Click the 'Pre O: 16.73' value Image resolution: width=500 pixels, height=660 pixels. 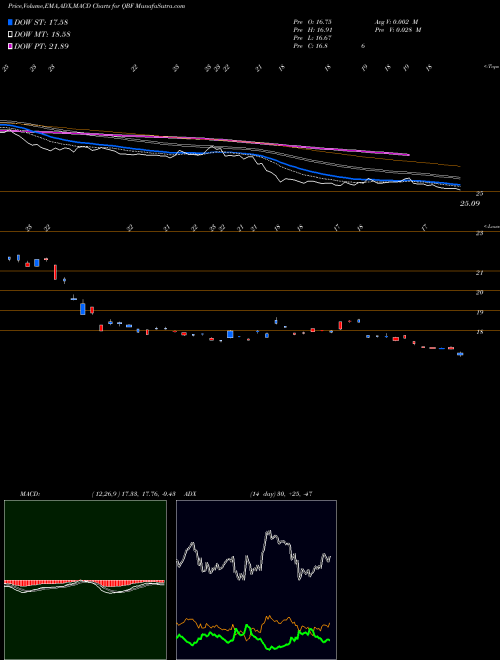(x=313, y=22)
